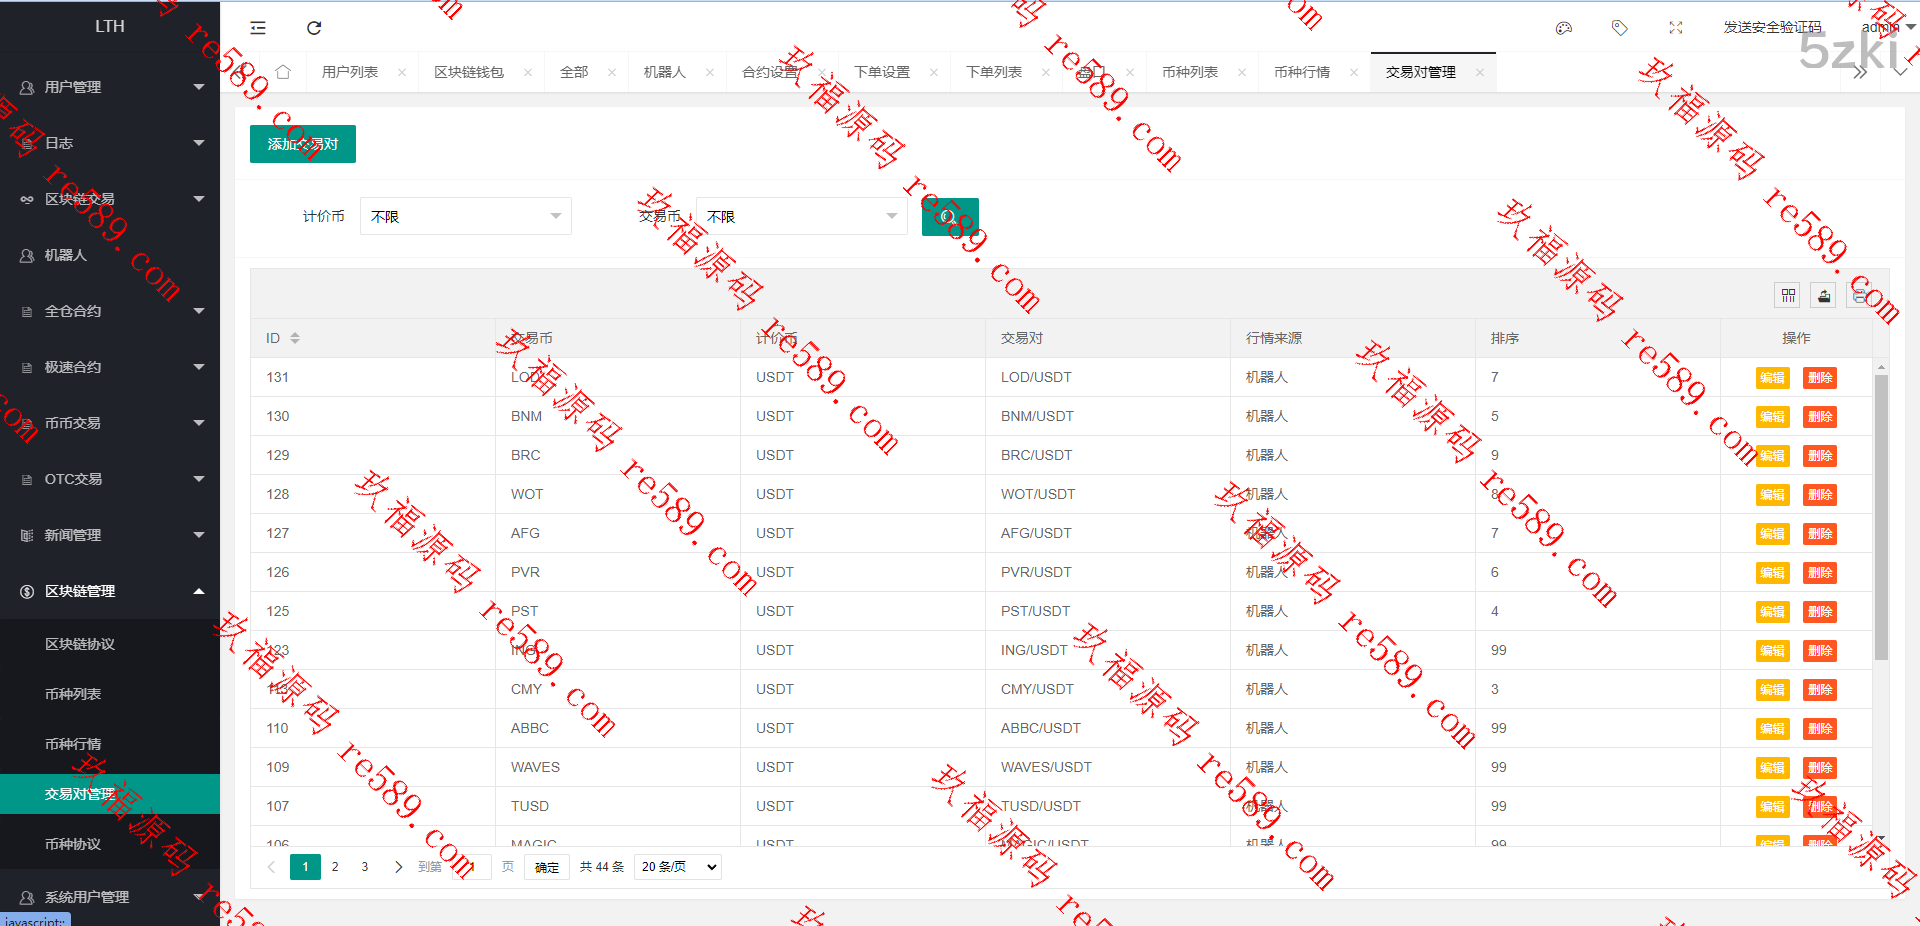
Task: Open the column filter icon above the table
Action: (1788, 295)
